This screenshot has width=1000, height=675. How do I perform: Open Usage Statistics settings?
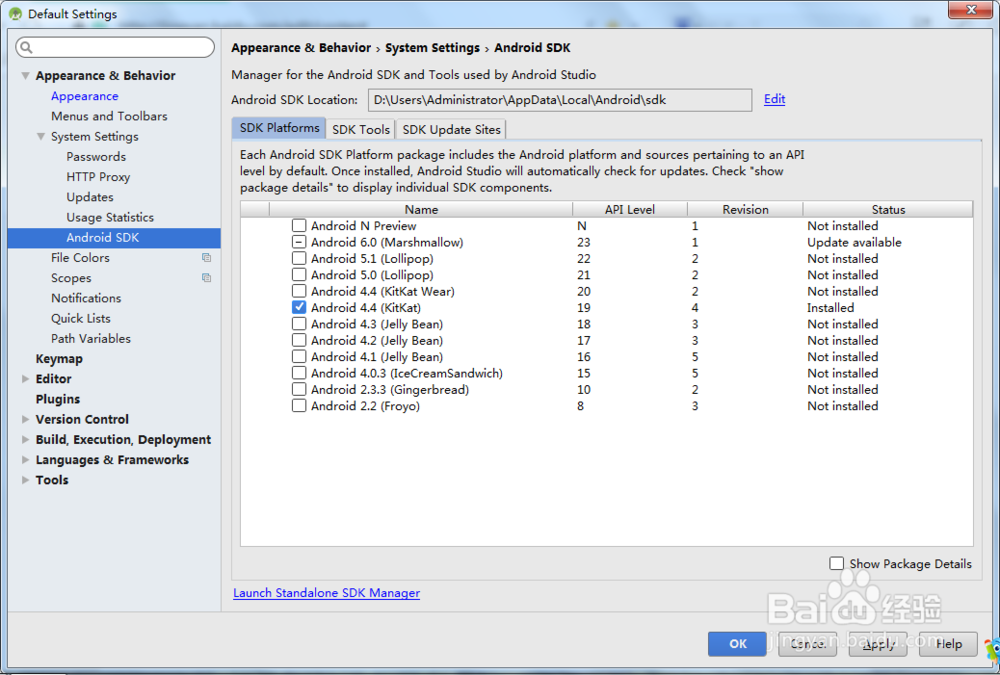[110, 218]
